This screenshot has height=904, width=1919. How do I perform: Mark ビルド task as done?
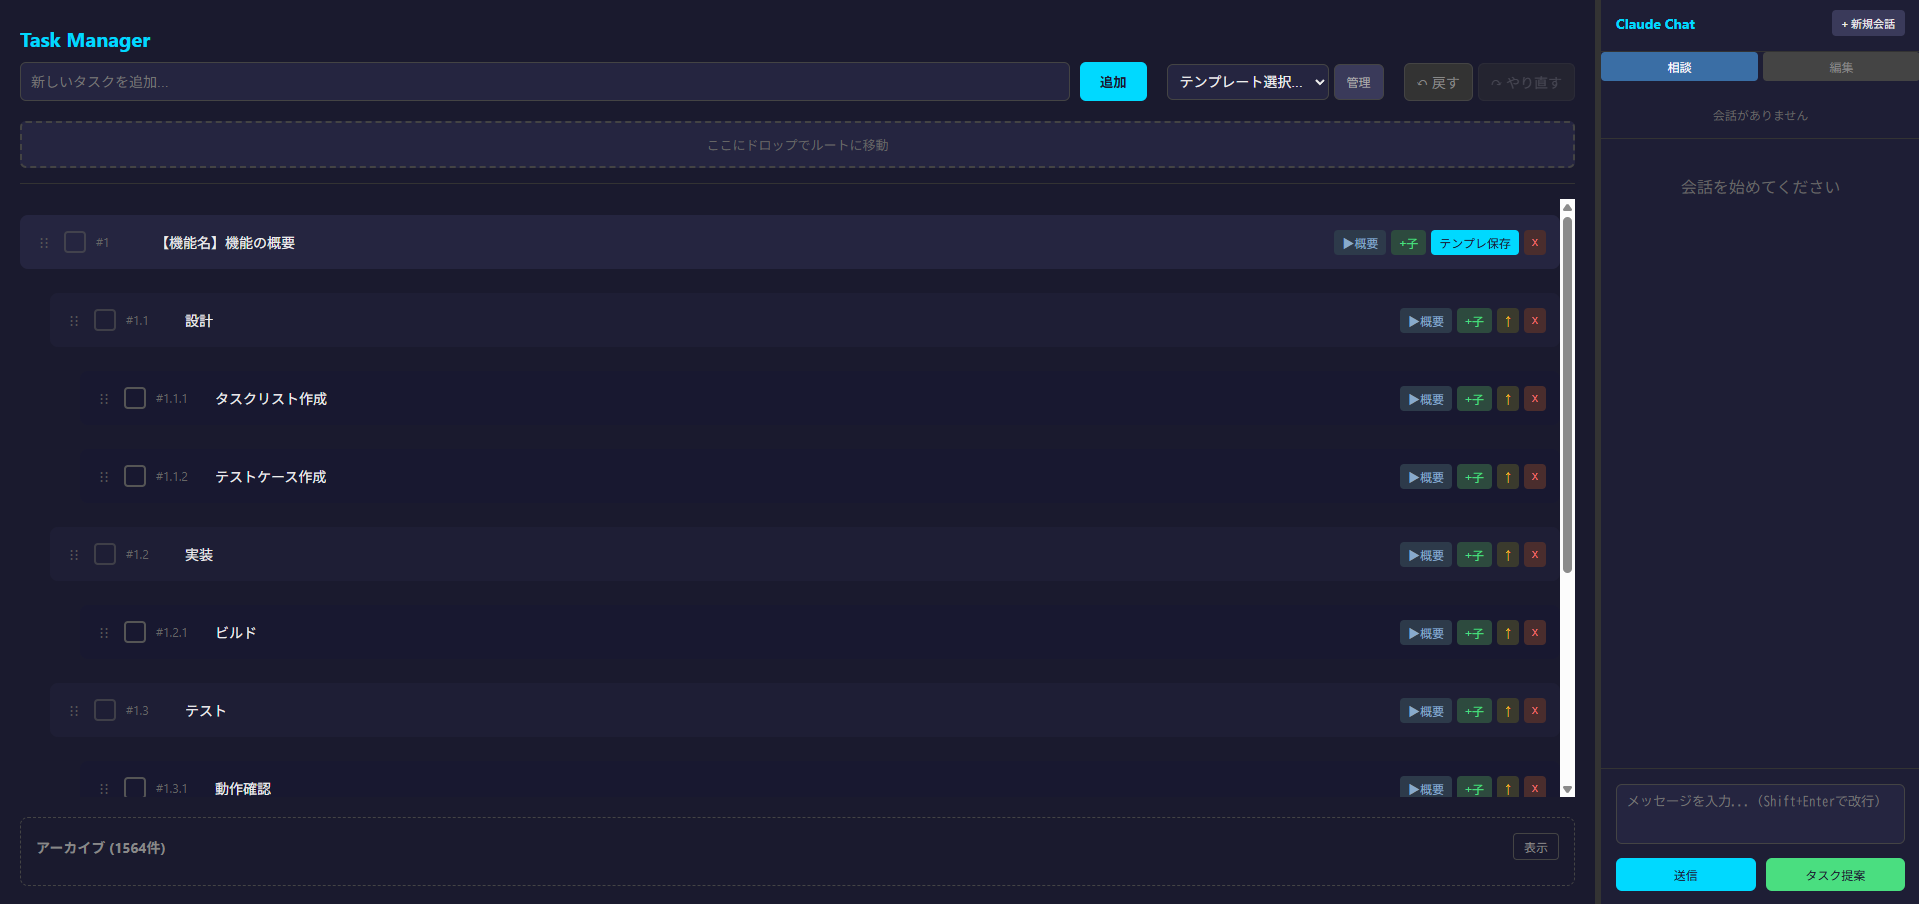click(x=135, y=632)
